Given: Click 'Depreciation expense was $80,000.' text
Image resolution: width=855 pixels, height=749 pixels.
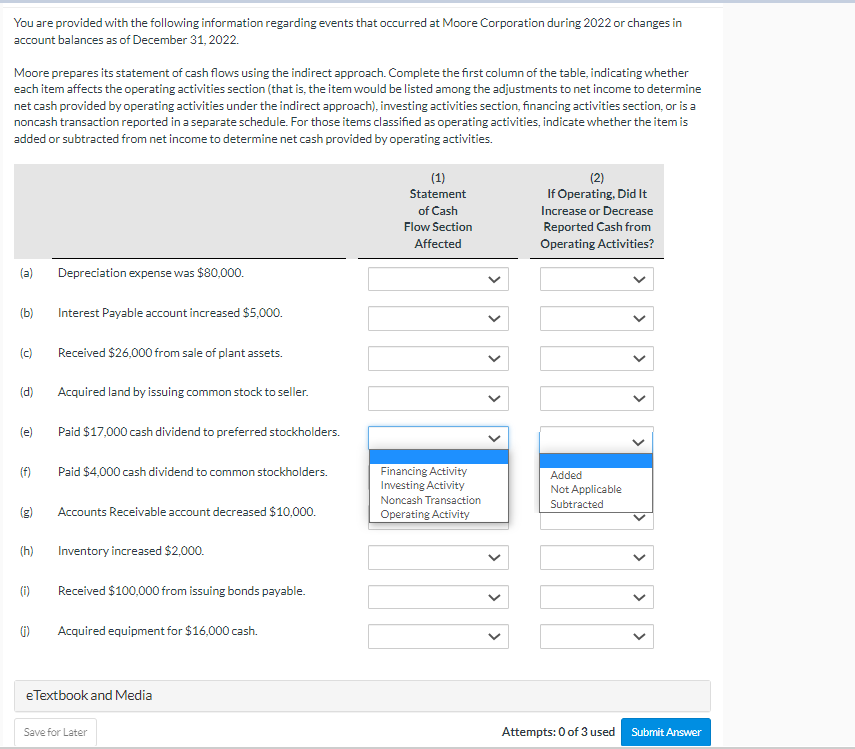Looking at the screenshot, I should [150, 273].
